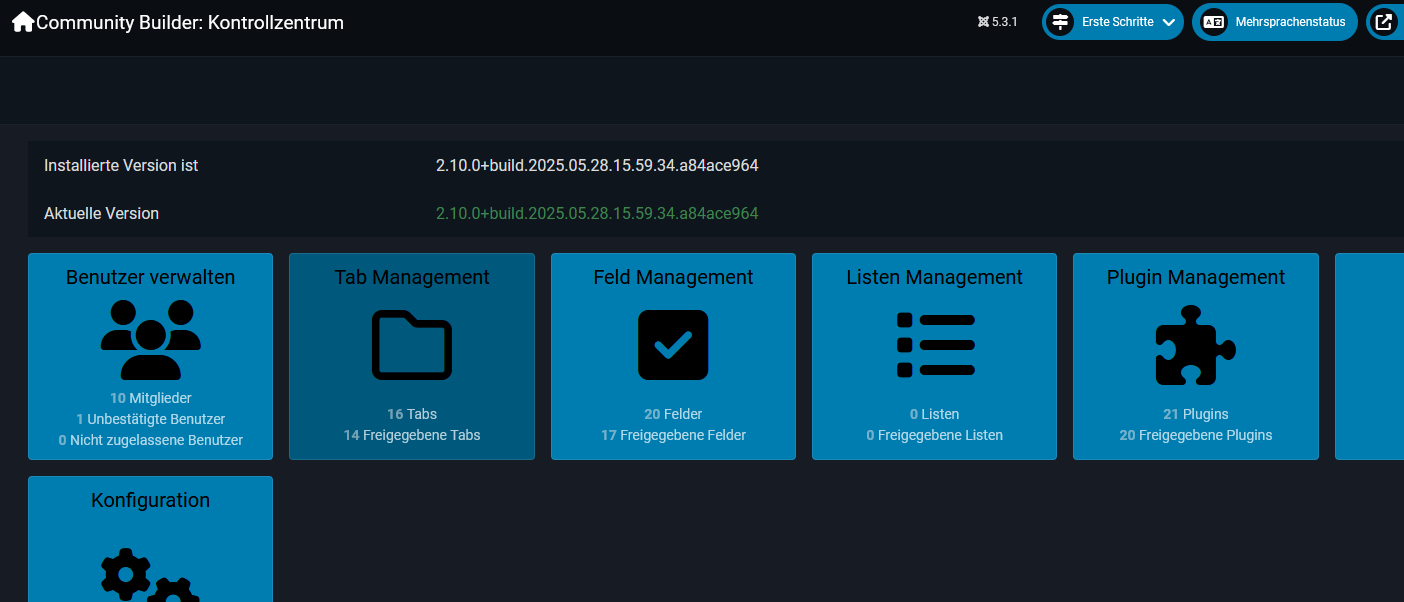This screenshot has width=1404, height=602.
Task: Click the "0 Listen" count
Action: (935, 414)
